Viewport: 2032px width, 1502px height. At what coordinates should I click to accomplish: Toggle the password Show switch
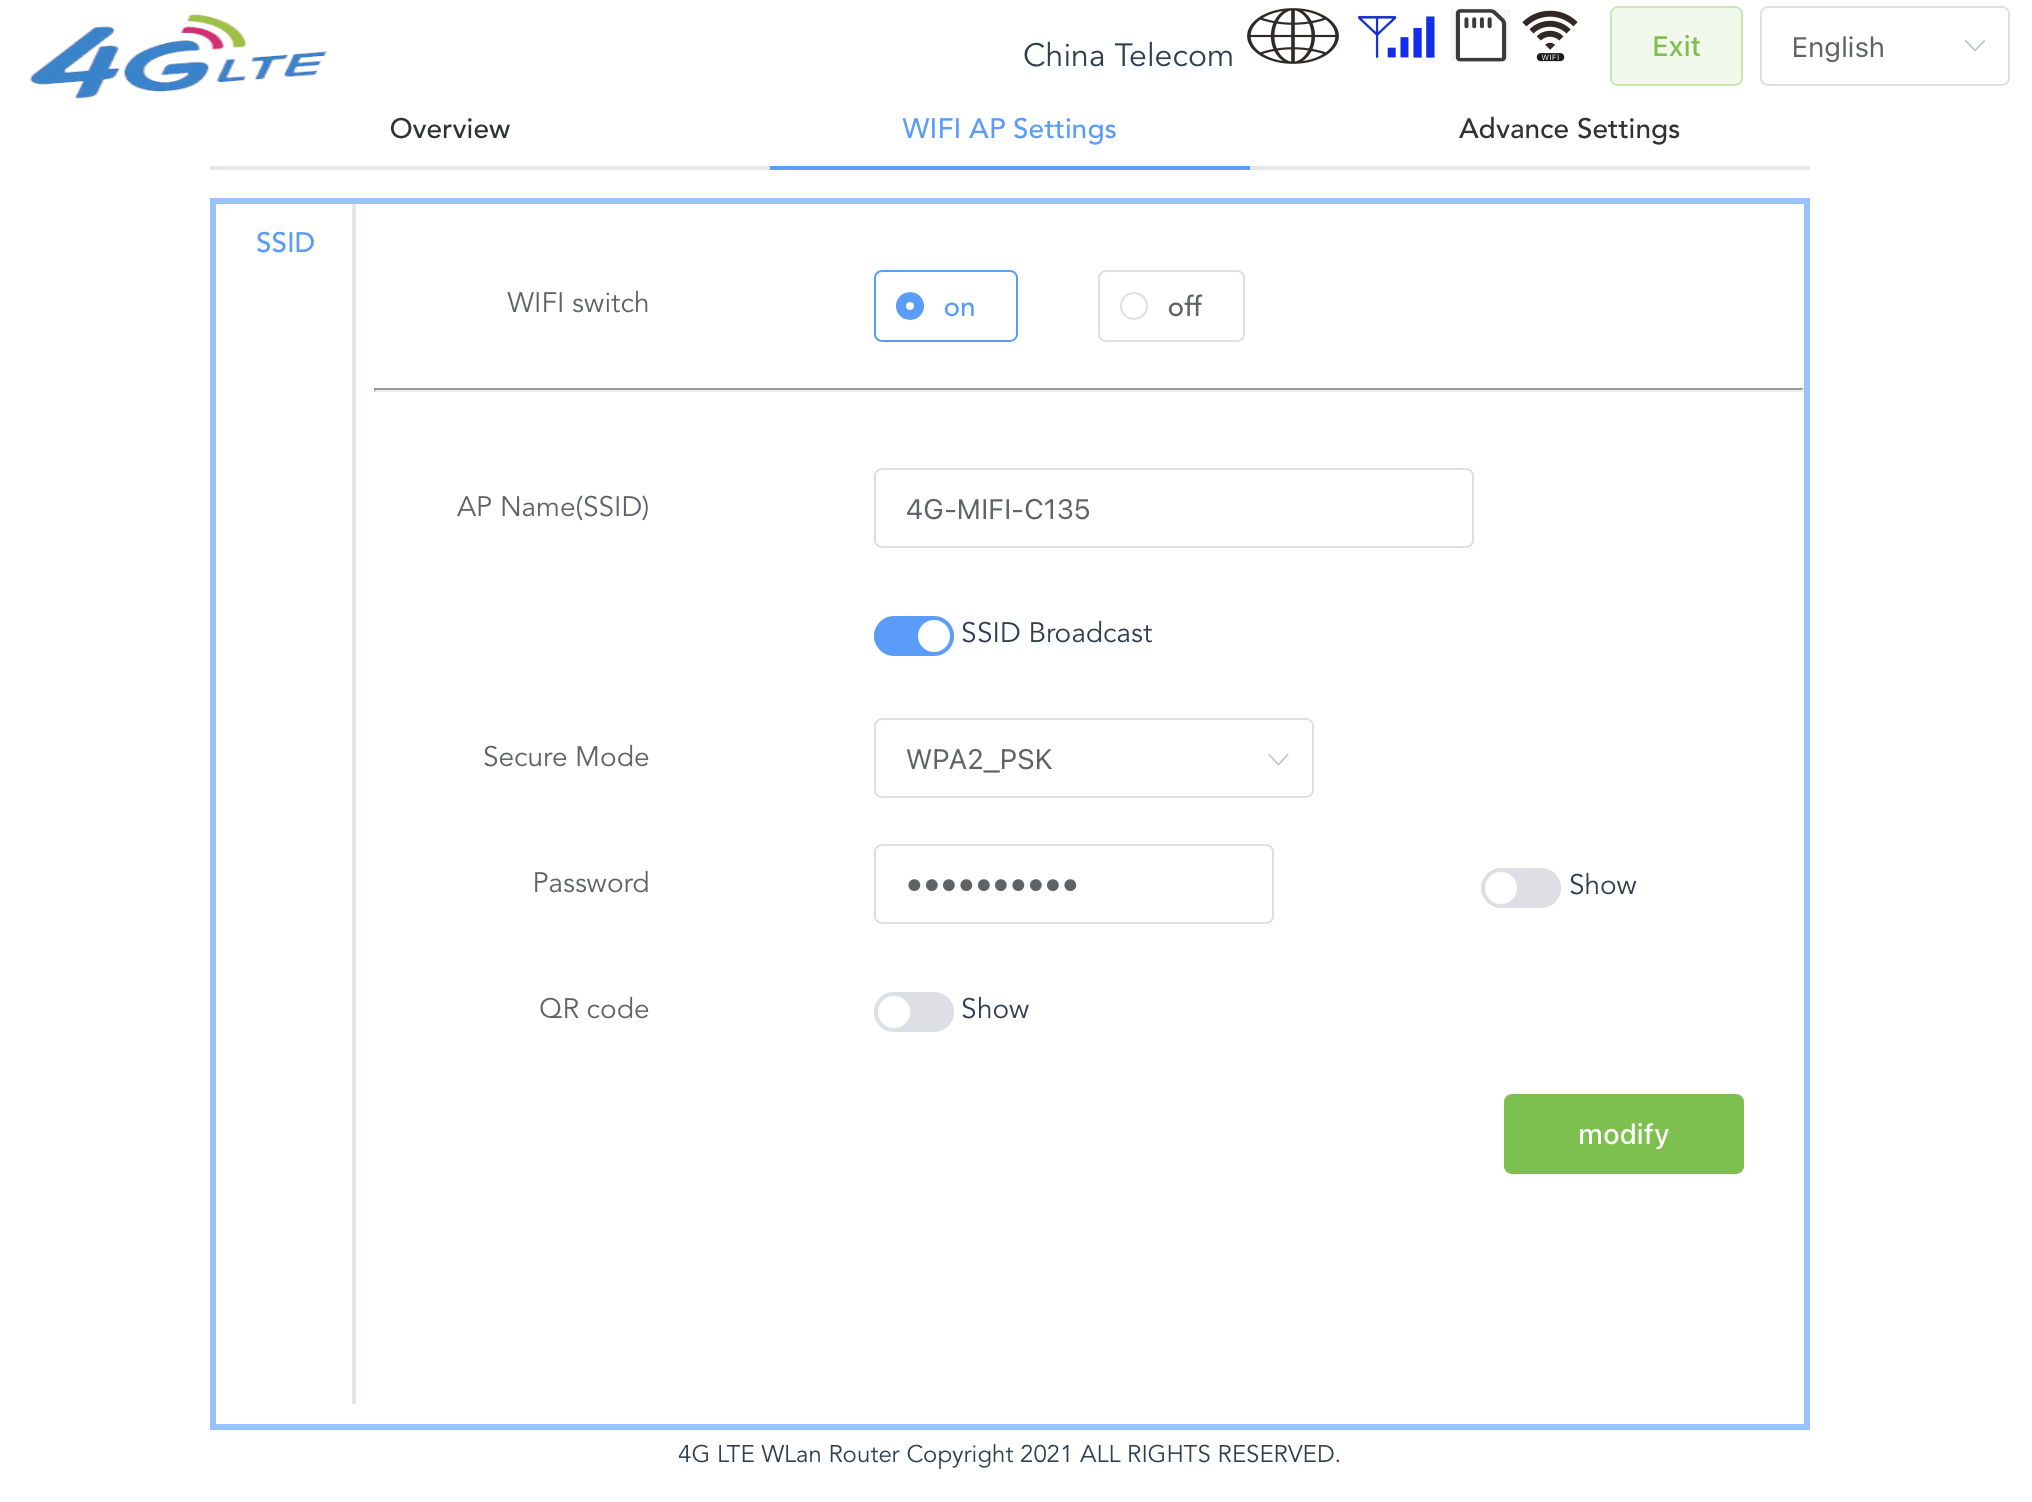tap(1520, 887)
